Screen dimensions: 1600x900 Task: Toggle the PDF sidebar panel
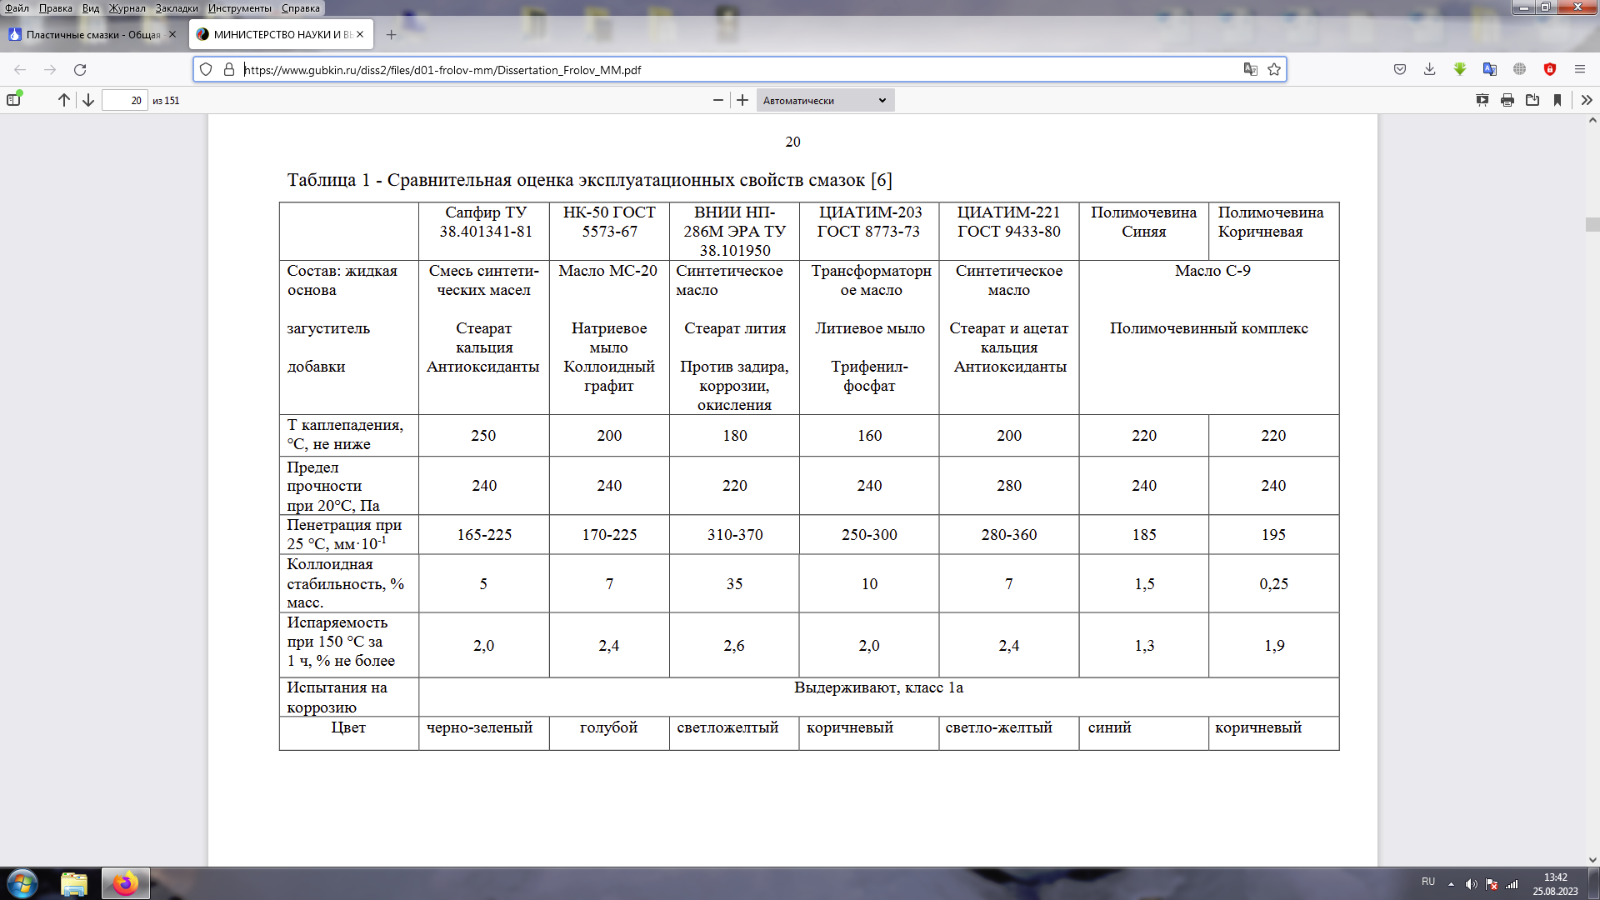coord(14,100)
